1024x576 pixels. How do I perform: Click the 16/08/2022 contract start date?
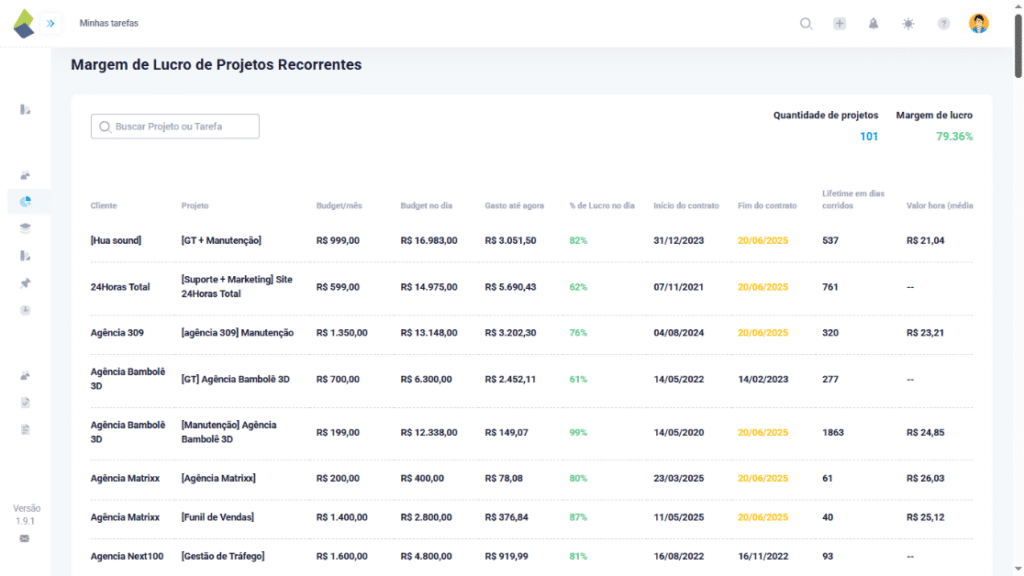(679, 556)
